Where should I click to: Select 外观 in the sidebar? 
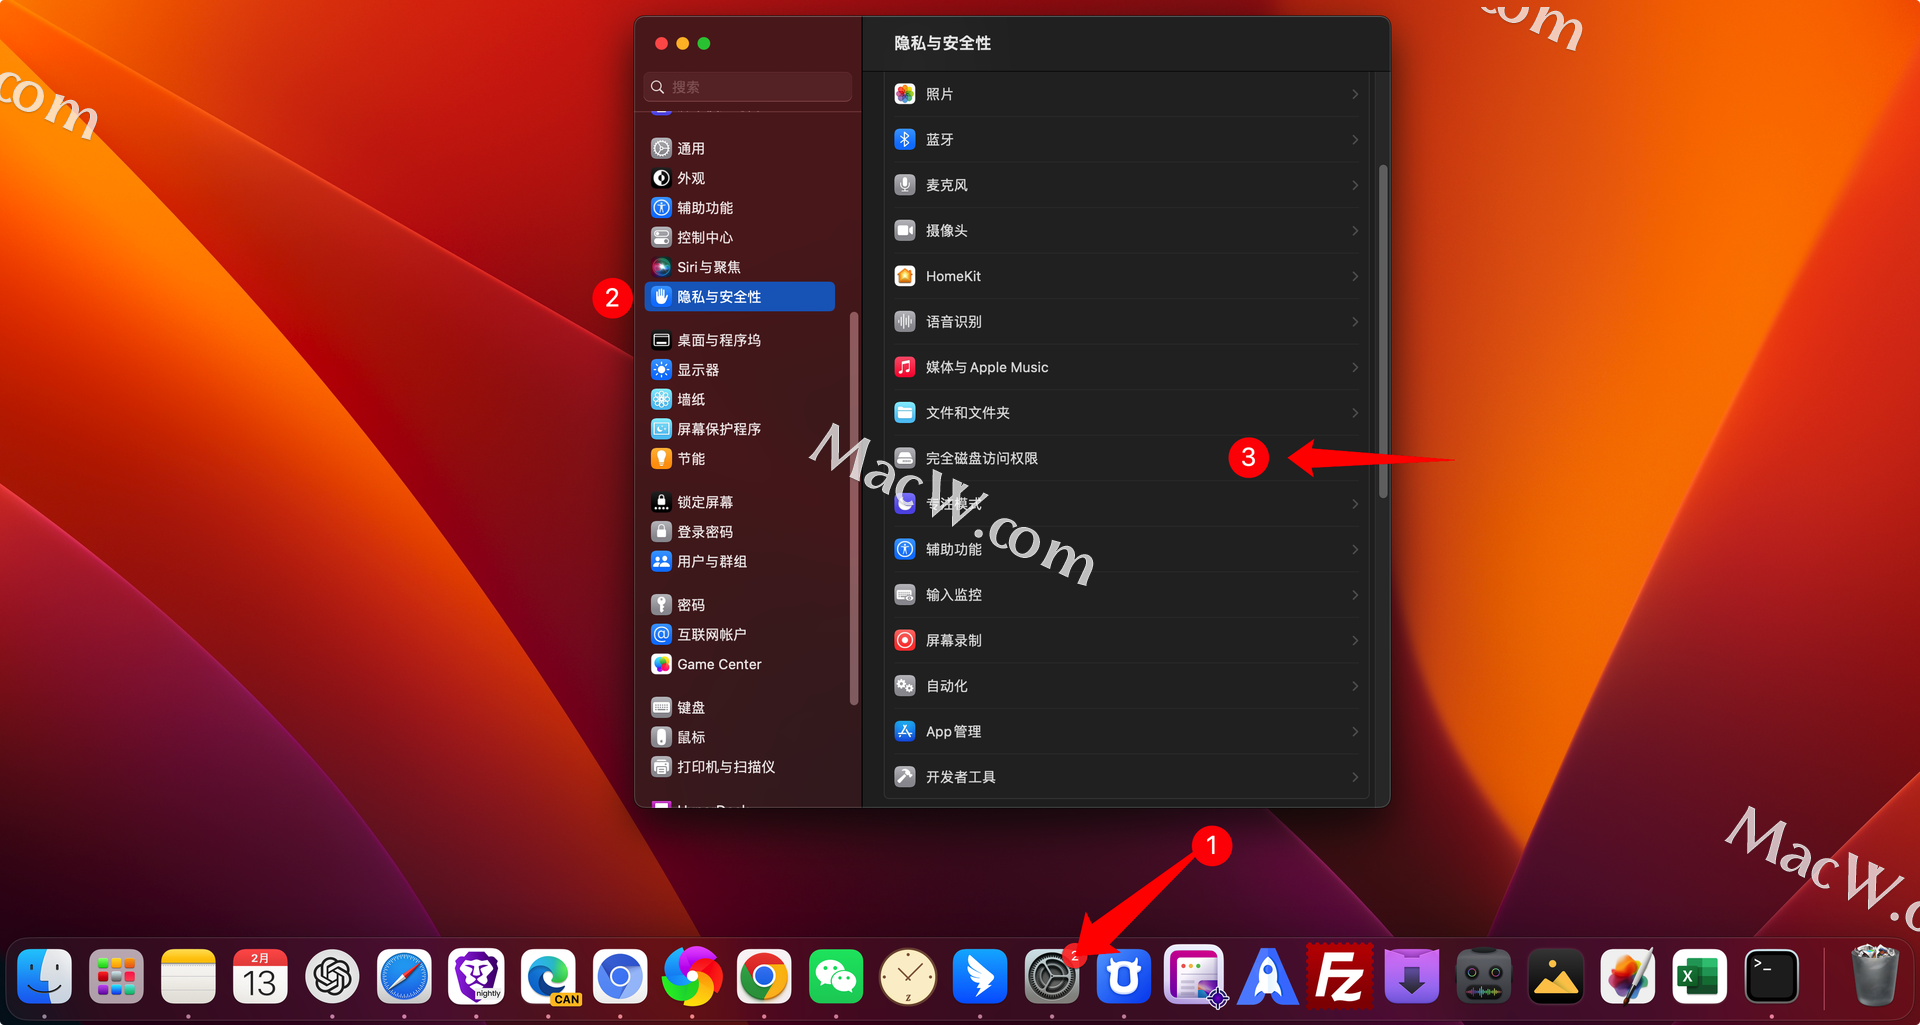click(x=740, y=178)
